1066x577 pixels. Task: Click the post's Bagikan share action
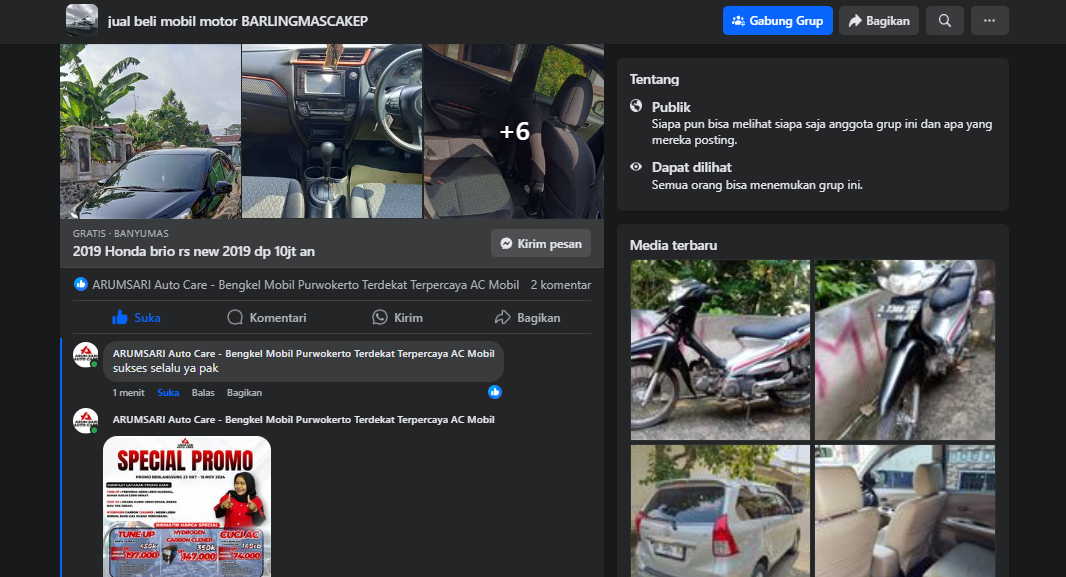(528, 317)
